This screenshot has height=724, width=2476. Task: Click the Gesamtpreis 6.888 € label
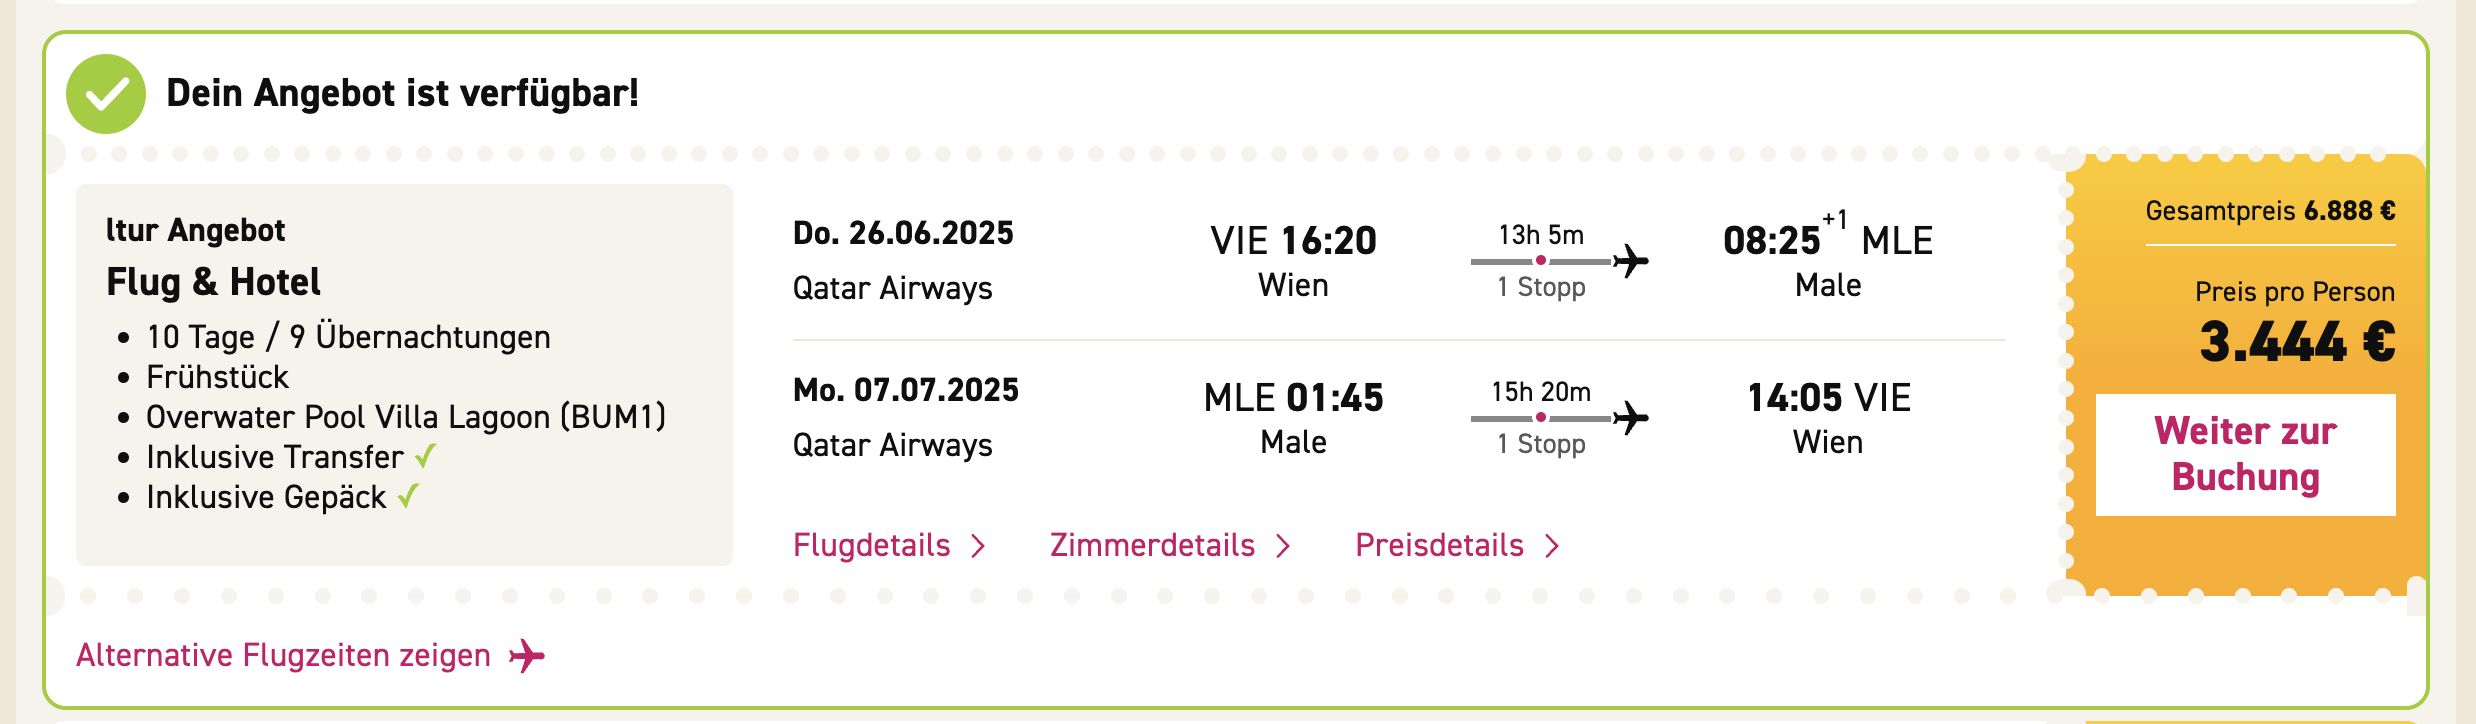coord(2270,211)
